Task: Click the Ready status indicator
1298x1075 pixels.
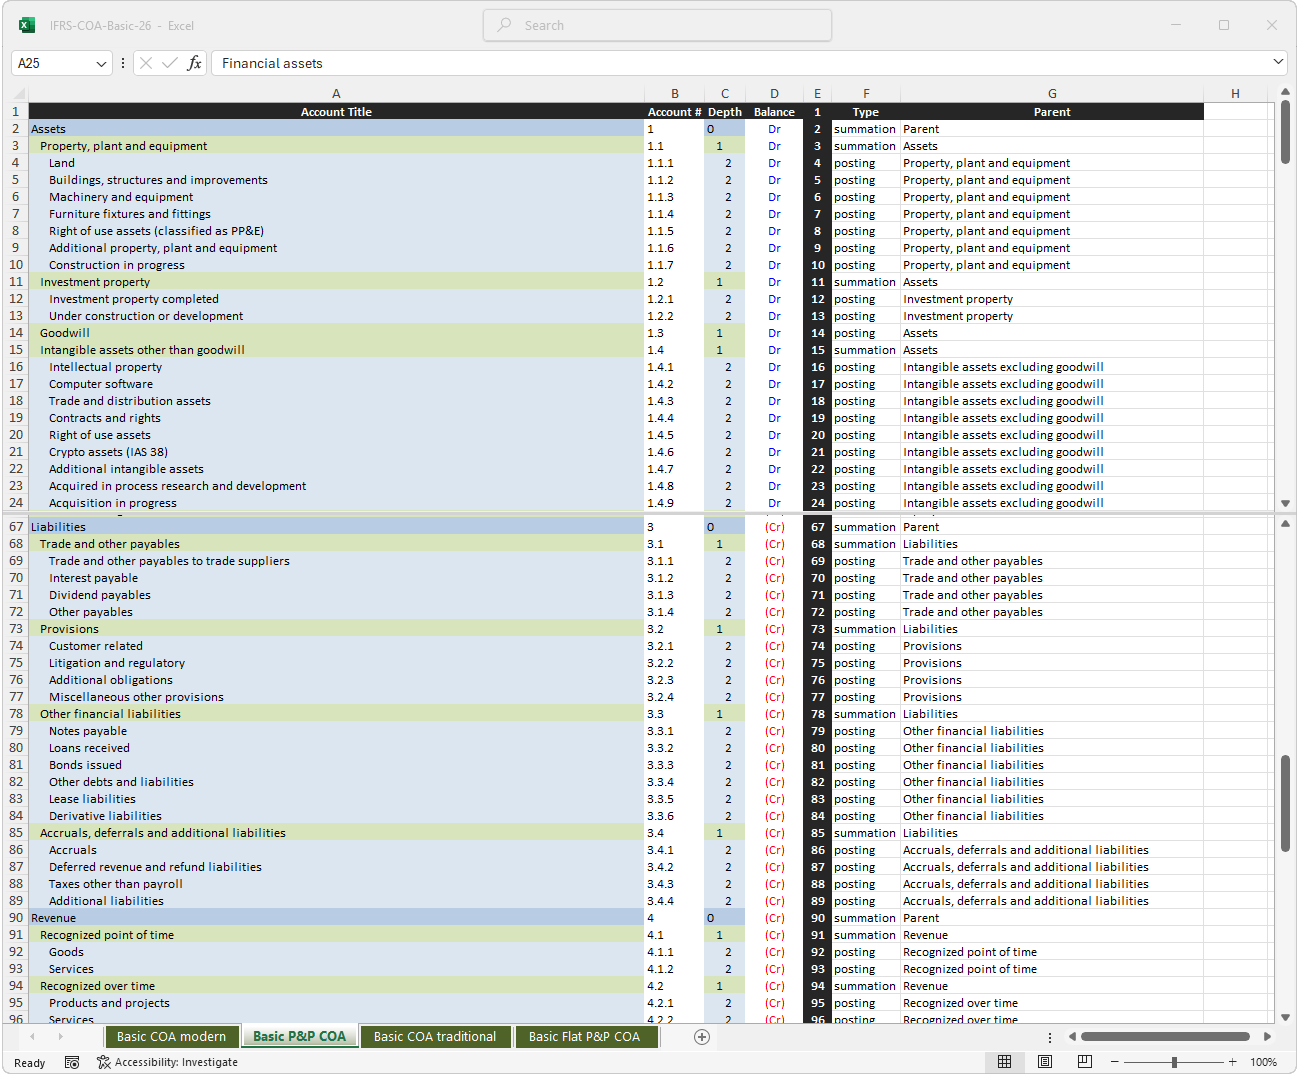Action: (30, 1062)
